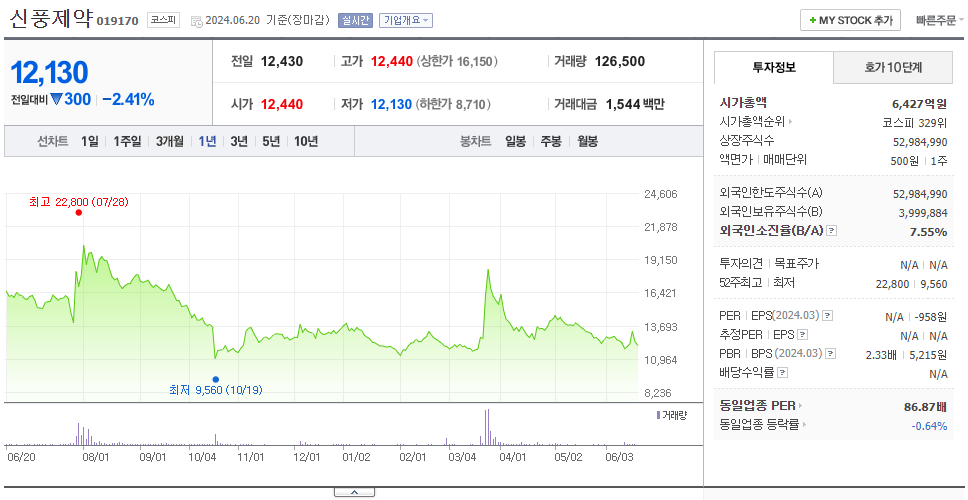The height and width of the screenshot is (500, 968).
Task: Click the help icon next to 배당수익률
Action: pos(783,373)
